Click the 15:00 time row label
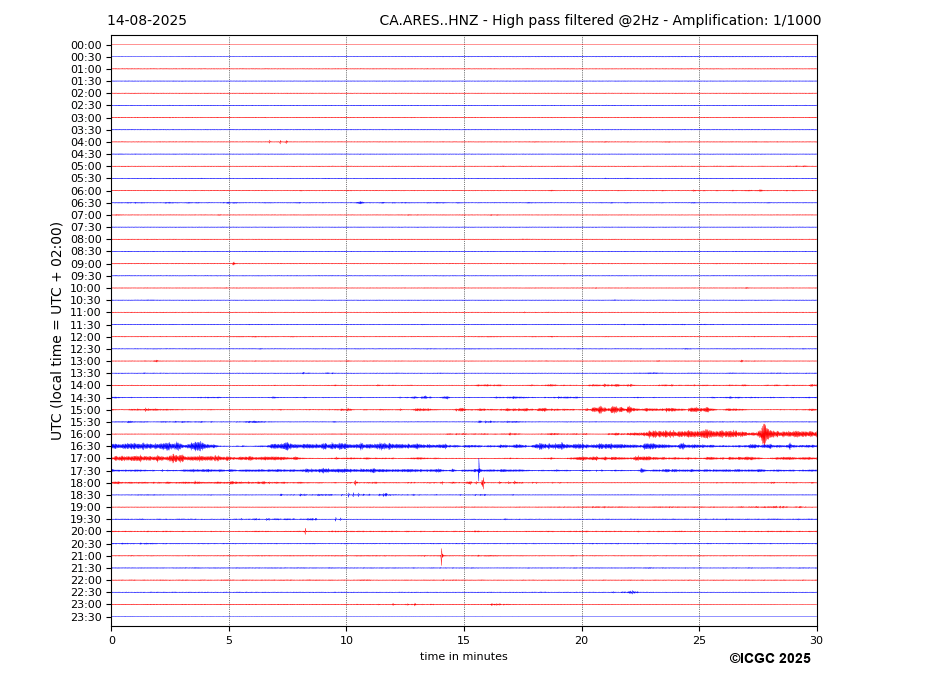The height and width of the screenshot is (696, 927). [86, 410]
